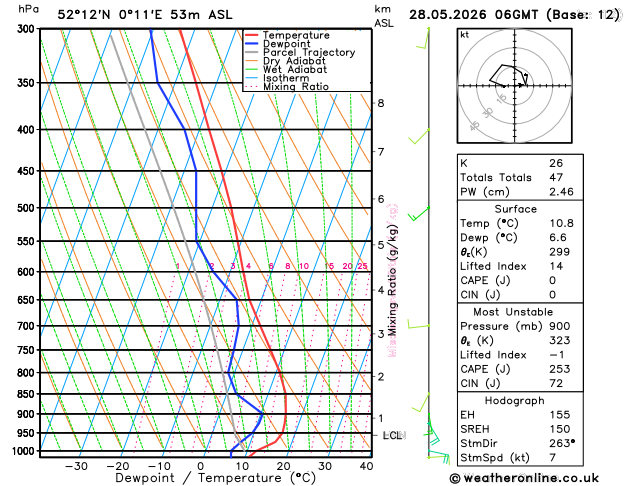The height and width of the screenshot is (486, 629).
Task: Click the Dewpoint / Temperature (°C) axis title
Action: (215, 478)
